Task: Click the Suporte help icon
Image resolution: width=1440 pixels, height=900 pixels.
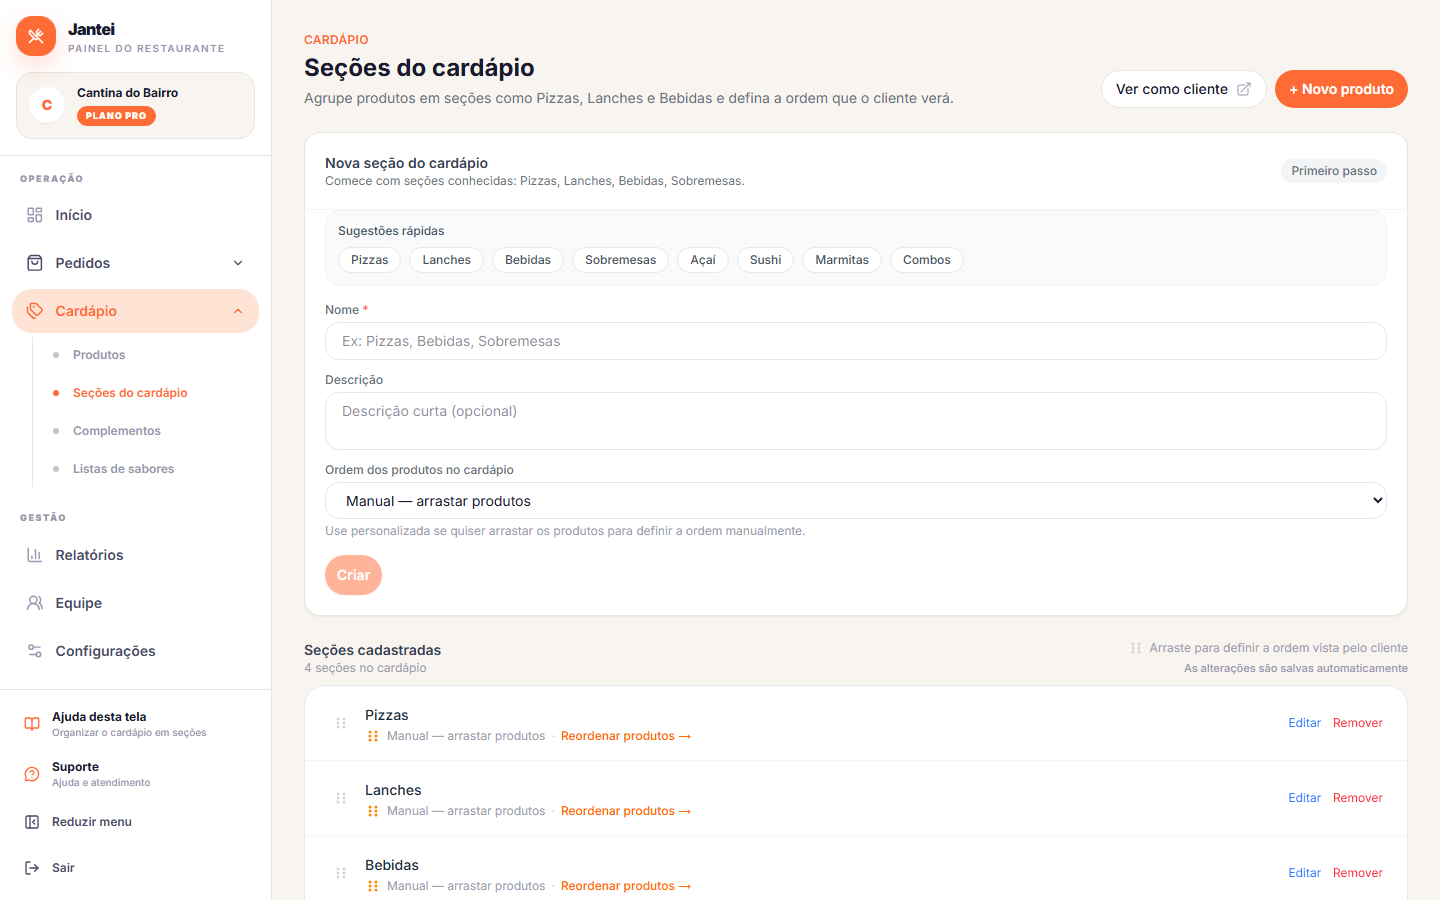Action: (32, 774)
